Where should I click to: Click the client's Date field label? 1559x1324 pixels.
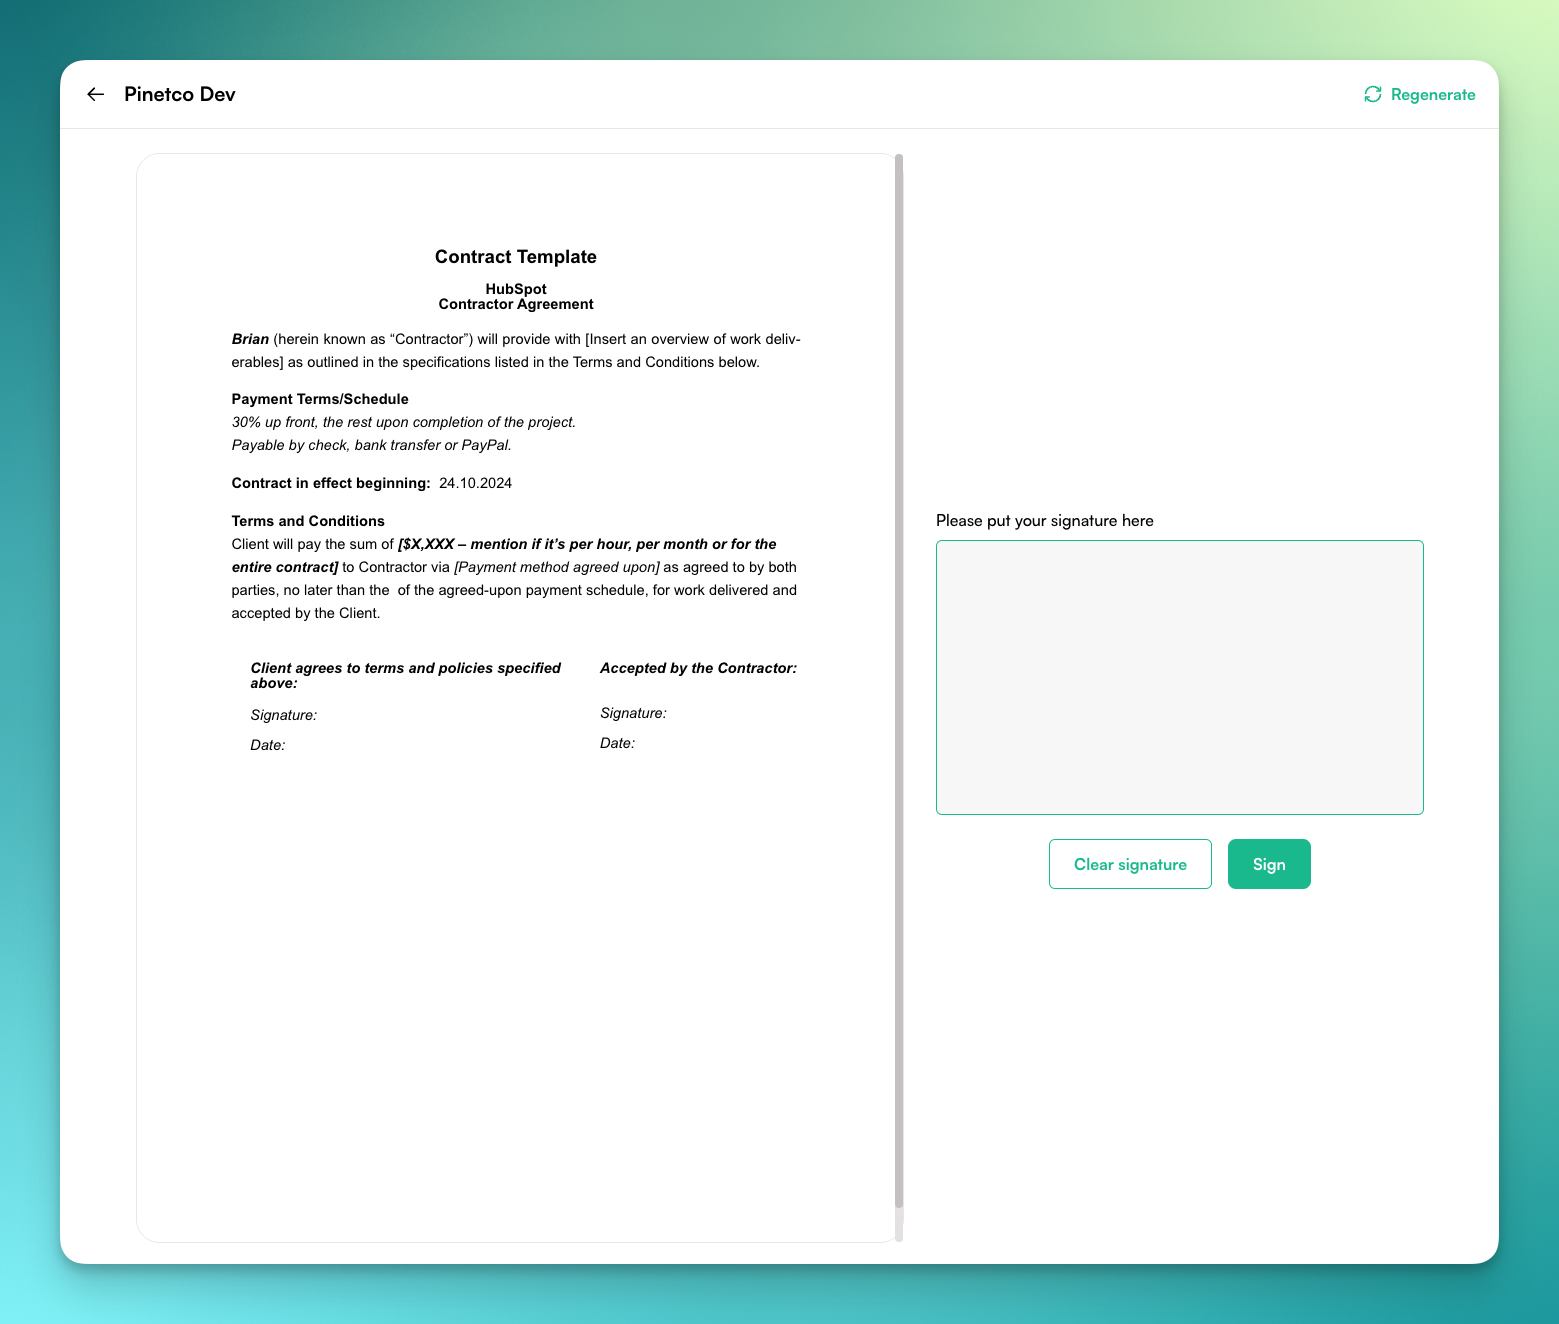267,745
